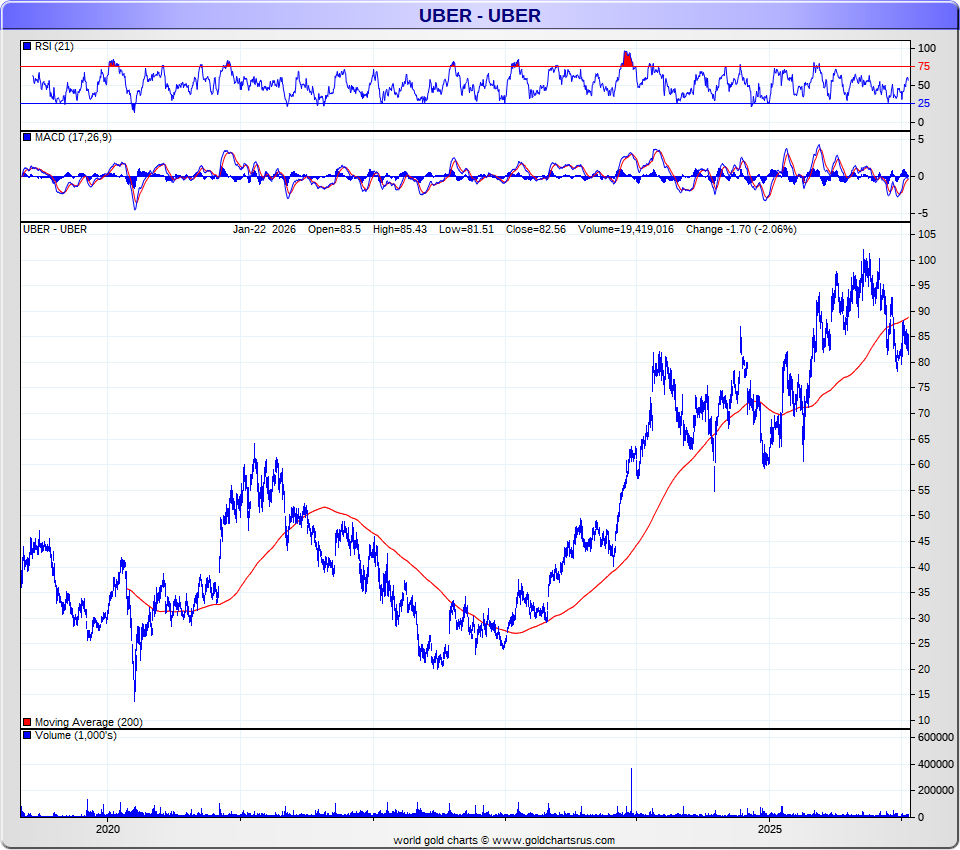Click the High=85.43 value
Image resolution: width=960 pixels, height=850 pixels.
399,229
